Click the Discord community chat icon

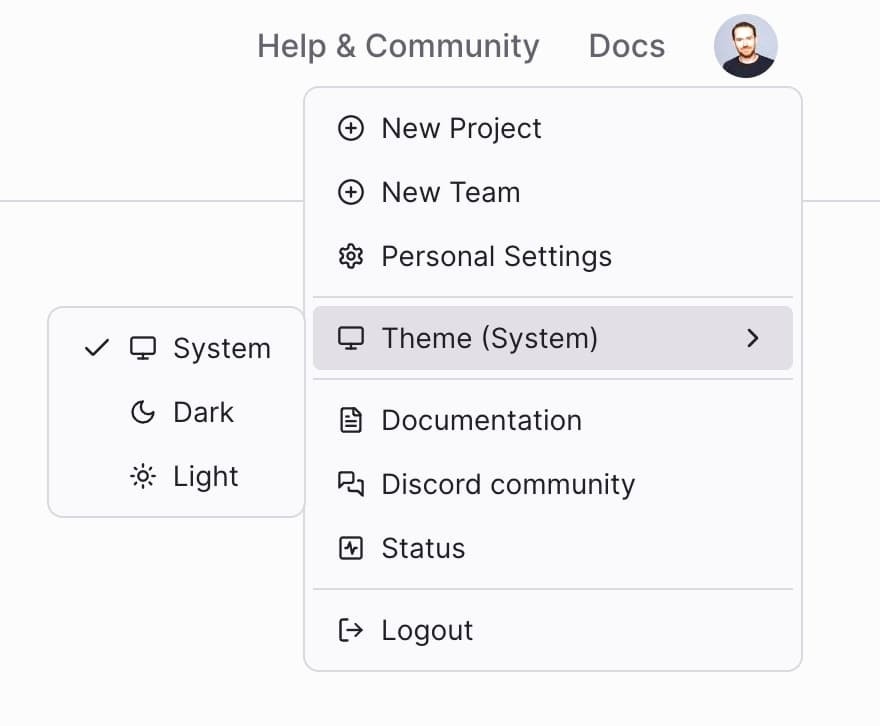[351, 484]
